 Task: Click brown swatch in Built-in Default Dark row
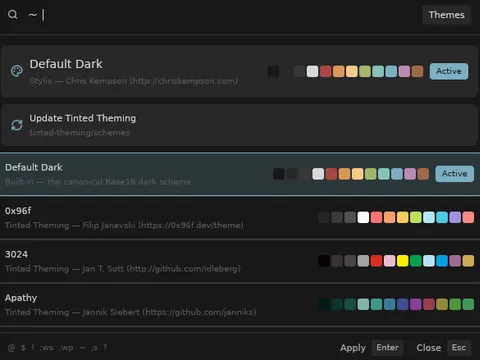[423, 174]
